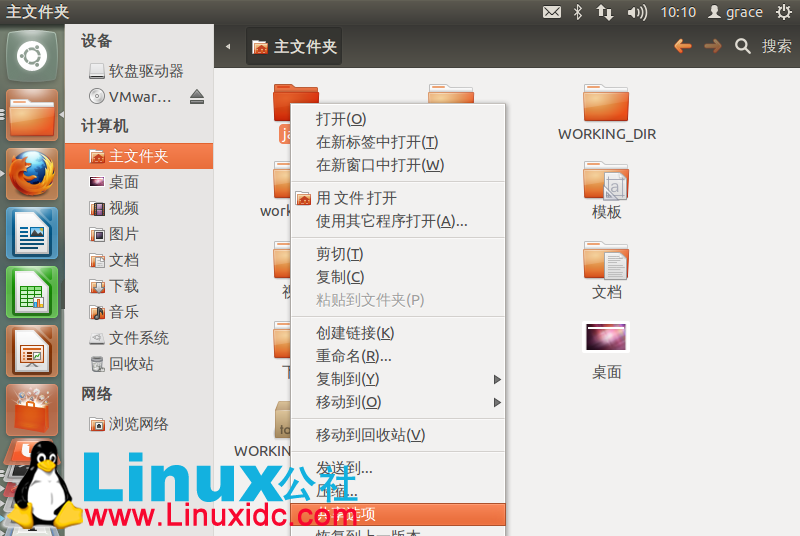This screenshot has width=800, height=536.
Task: Select 回收站 in the sidebar
Action: click(130, 364)
